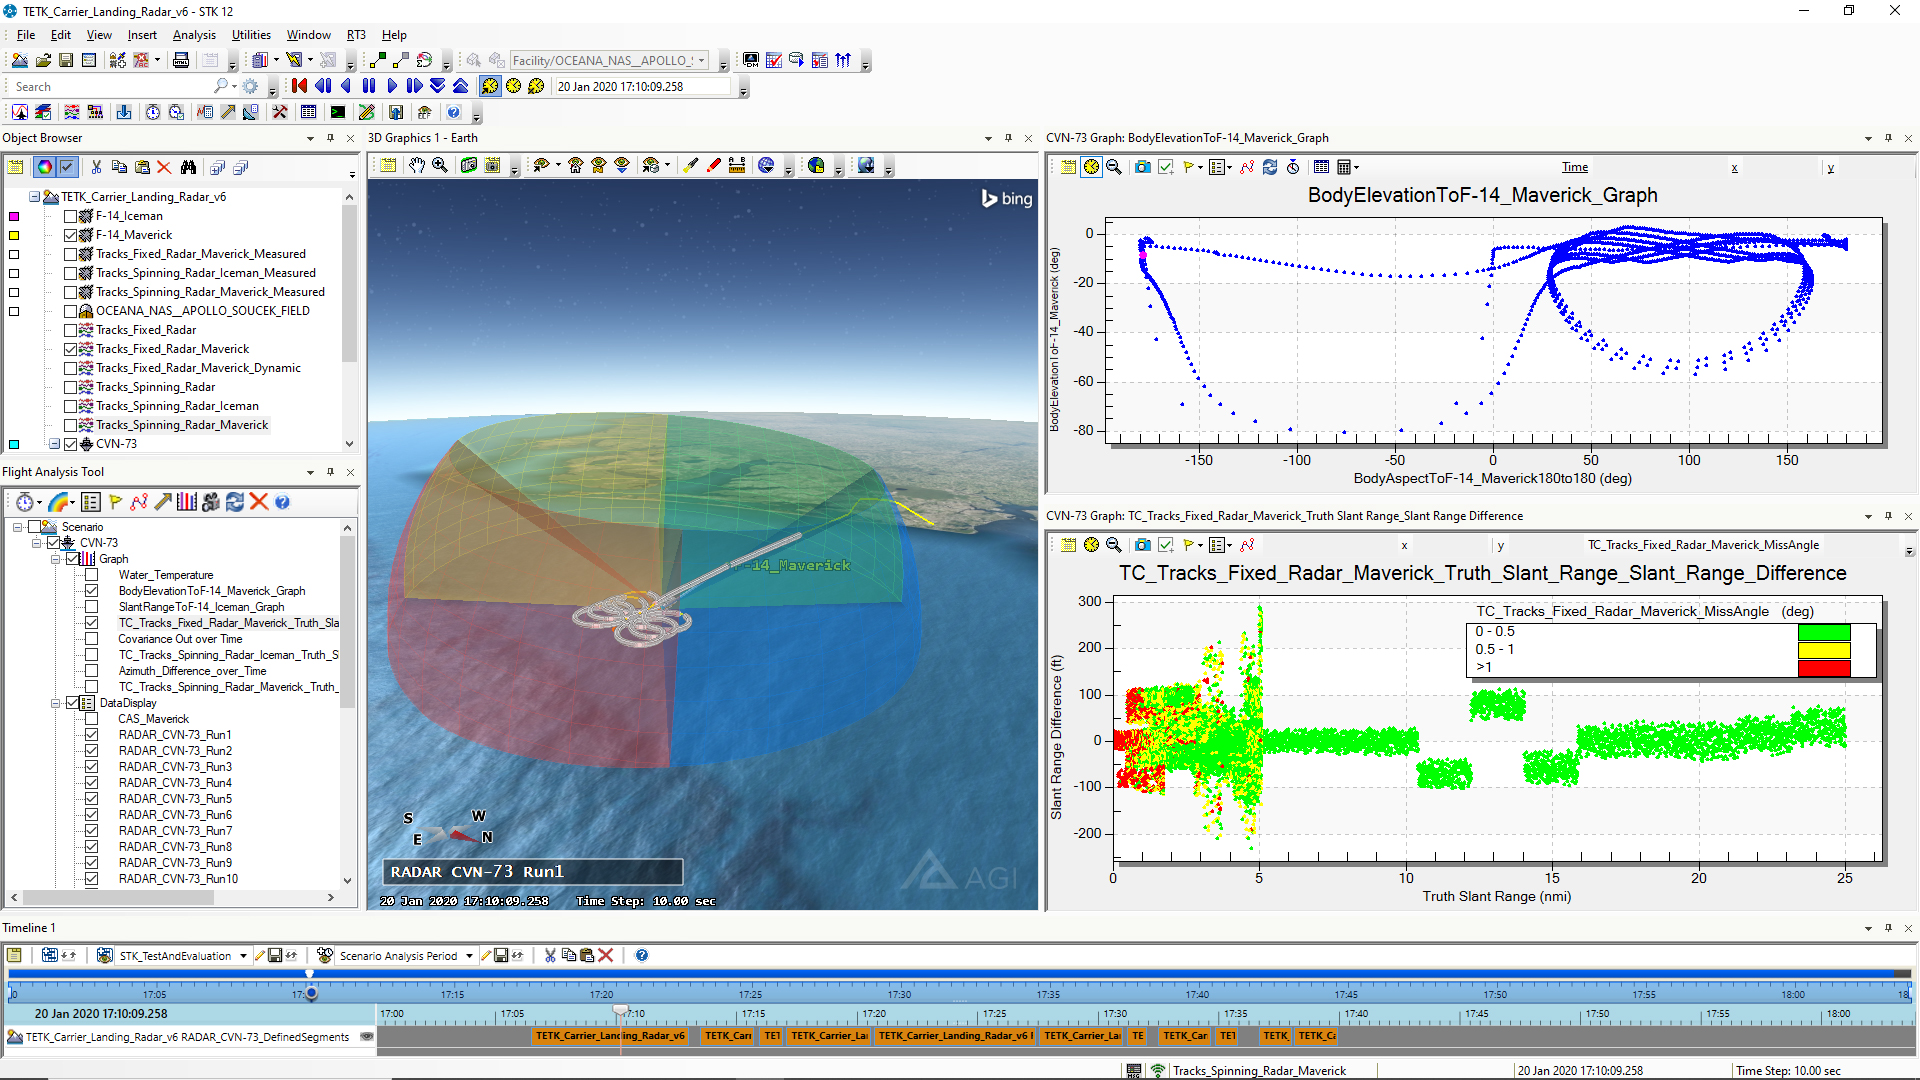This screenshot has width=1920, height=1080.
Task: Reset animation to start time
Action: click(x=299, y=86)
